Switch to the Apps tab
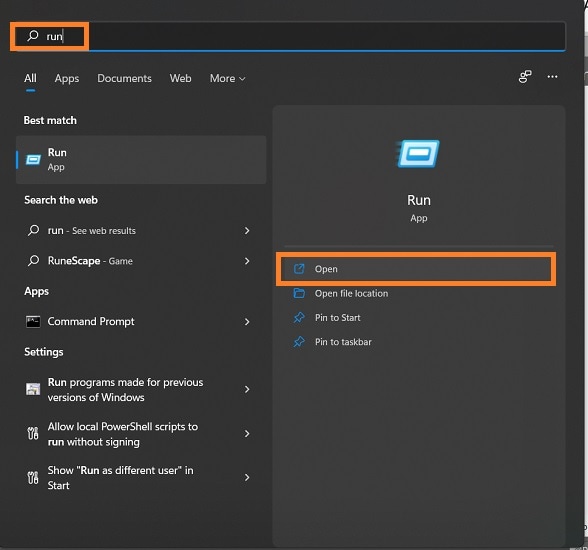588x550 pixels. pyautogui.click(x=67, y=78)
